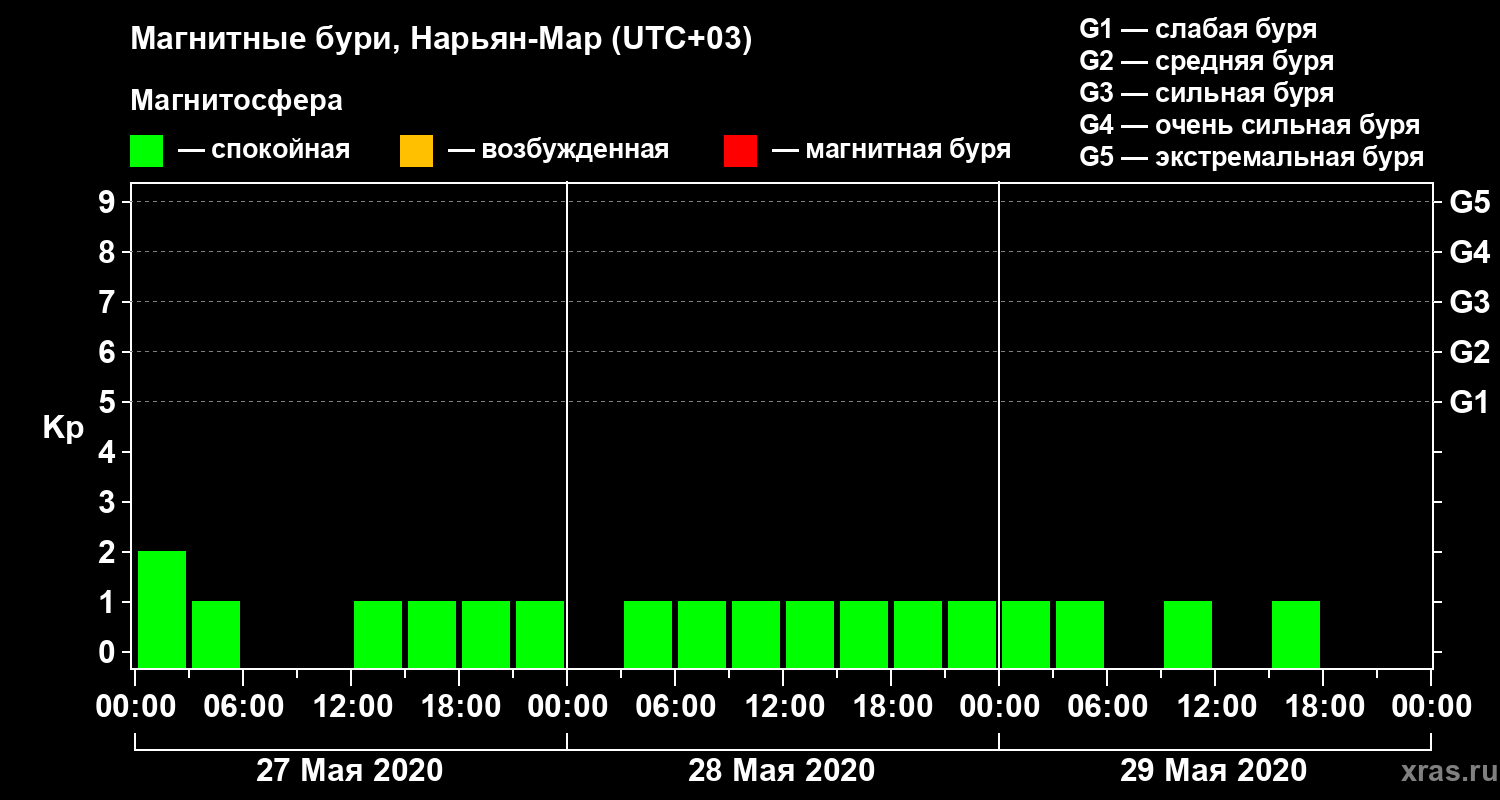
Task: Click the green 'спокойная' legend swatch
Action: pyautogui.click(x=146, y=151)
